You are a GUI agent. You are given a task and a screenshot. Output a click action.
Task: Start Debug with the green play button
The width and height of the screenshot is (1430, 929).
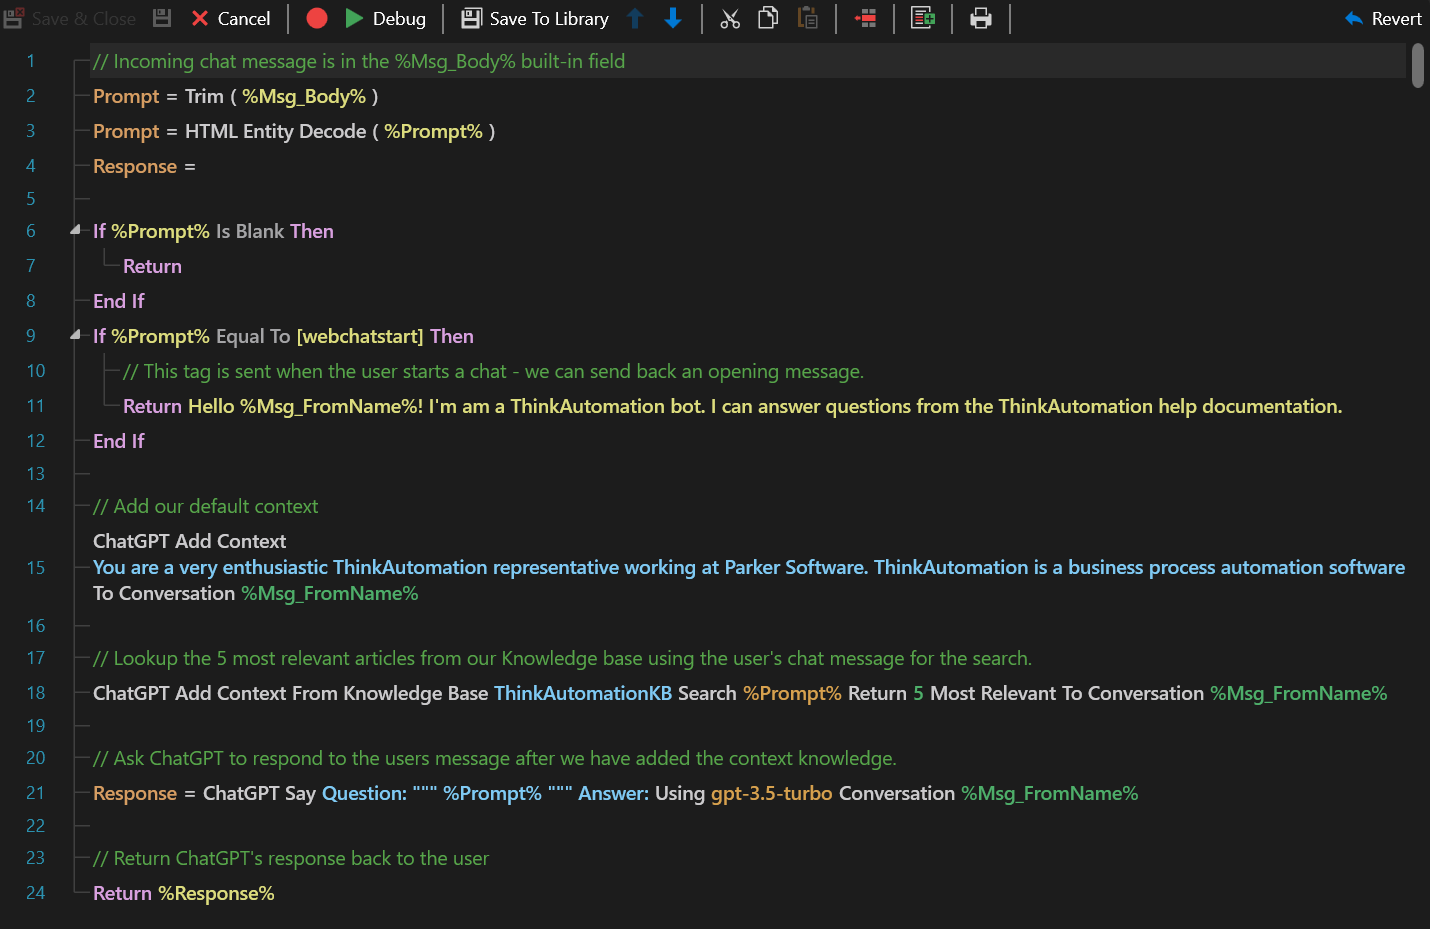385,18
